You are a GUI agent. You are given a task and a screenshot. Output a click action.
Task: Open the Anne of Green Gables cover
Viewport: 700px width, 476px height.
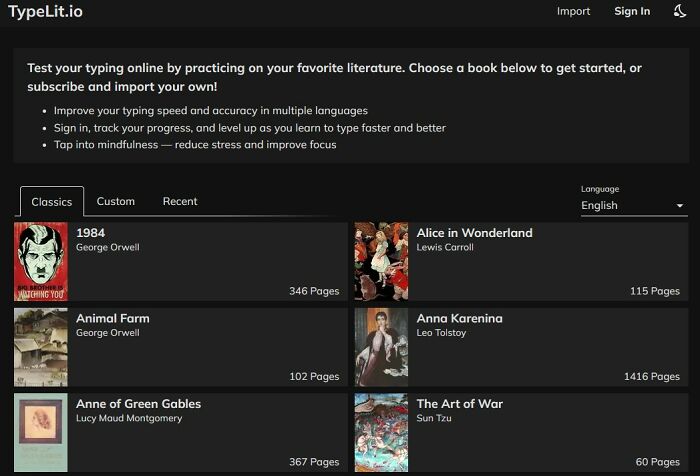pyautogui.click(x=41, y=432)
